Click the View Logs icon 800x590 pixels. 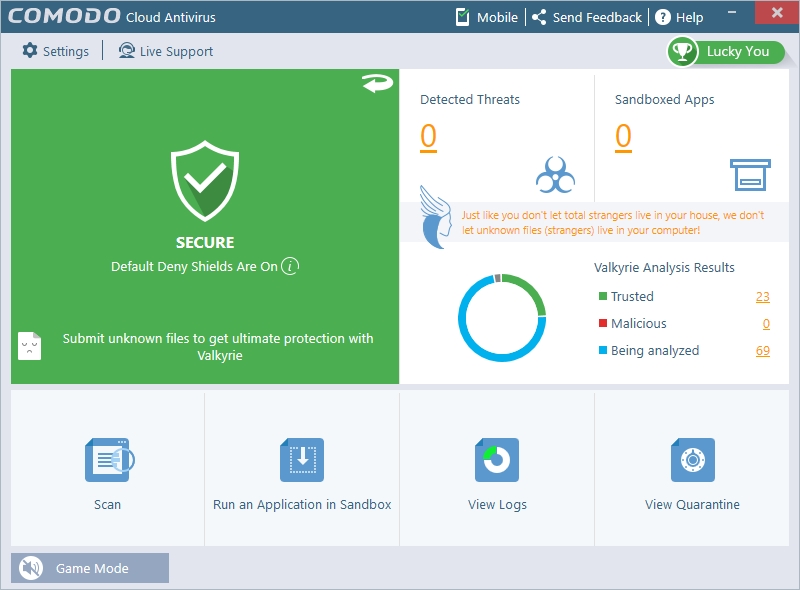[497, 460]
